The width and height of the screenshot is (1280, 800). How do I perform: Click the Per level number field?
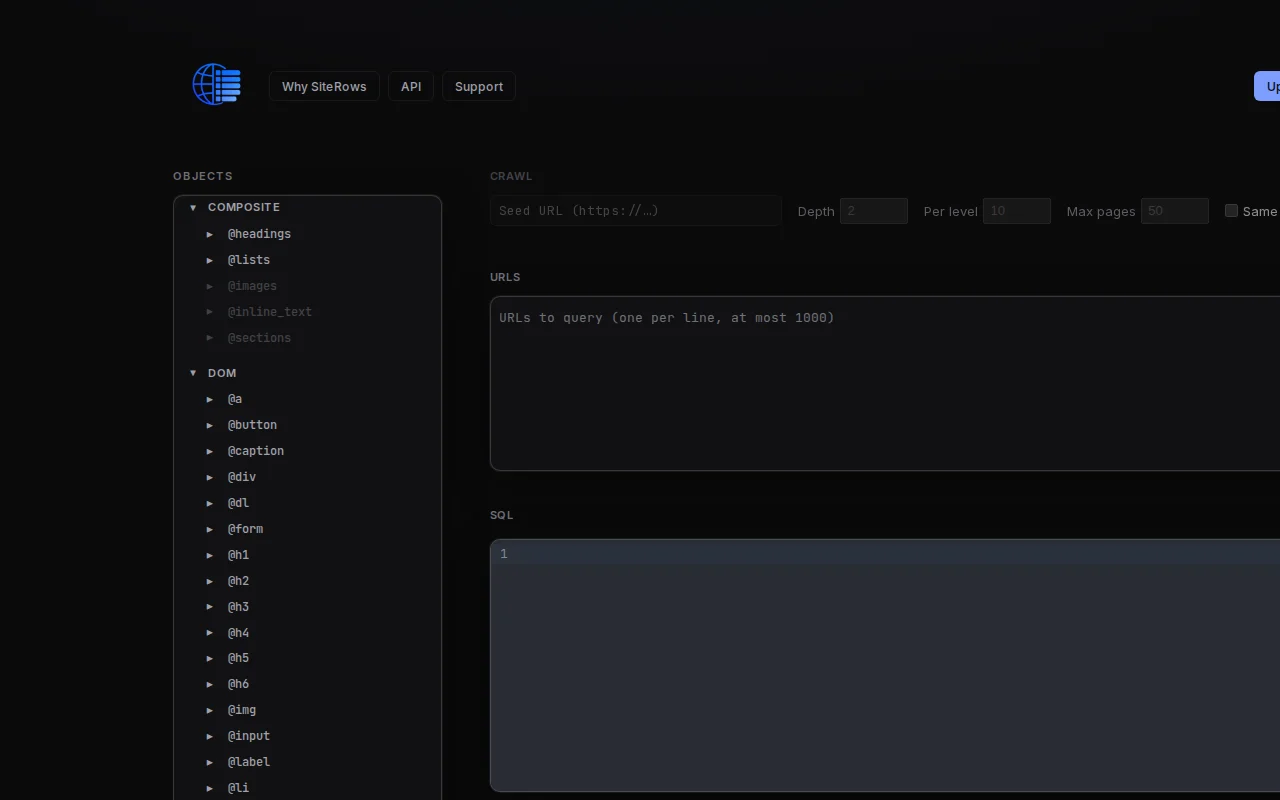pyautogui.click(x=1017, y=211)
